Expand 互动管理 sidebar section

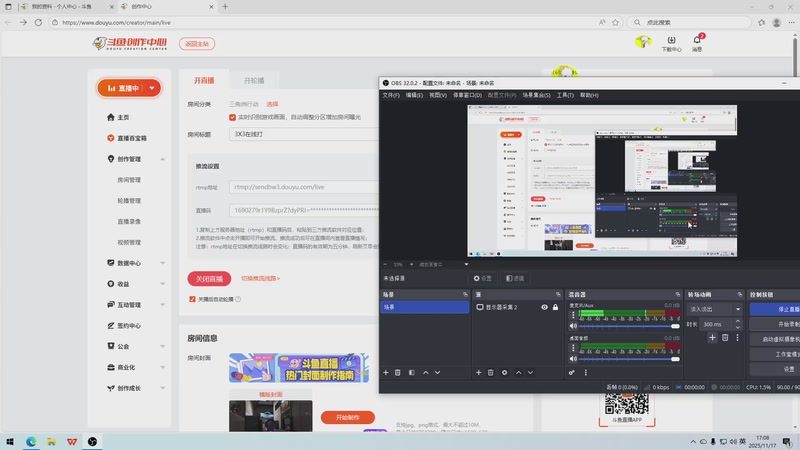163,305
